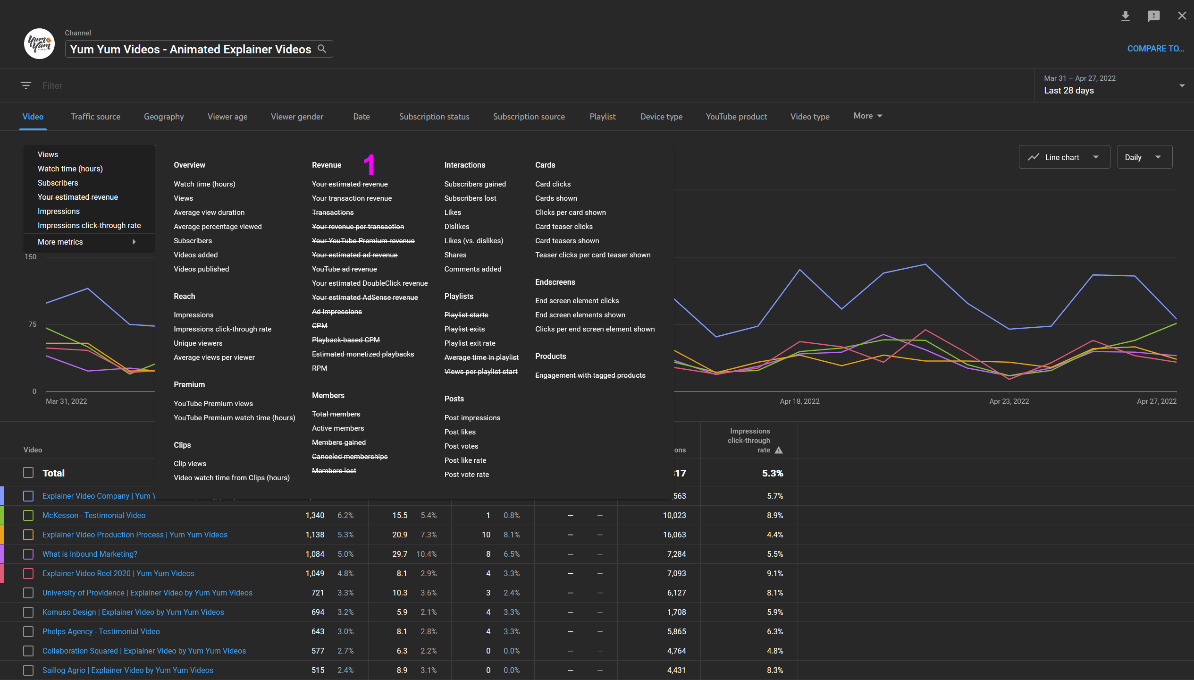
Task: Click the send feedback icon
Action: tap(1153, 16)
